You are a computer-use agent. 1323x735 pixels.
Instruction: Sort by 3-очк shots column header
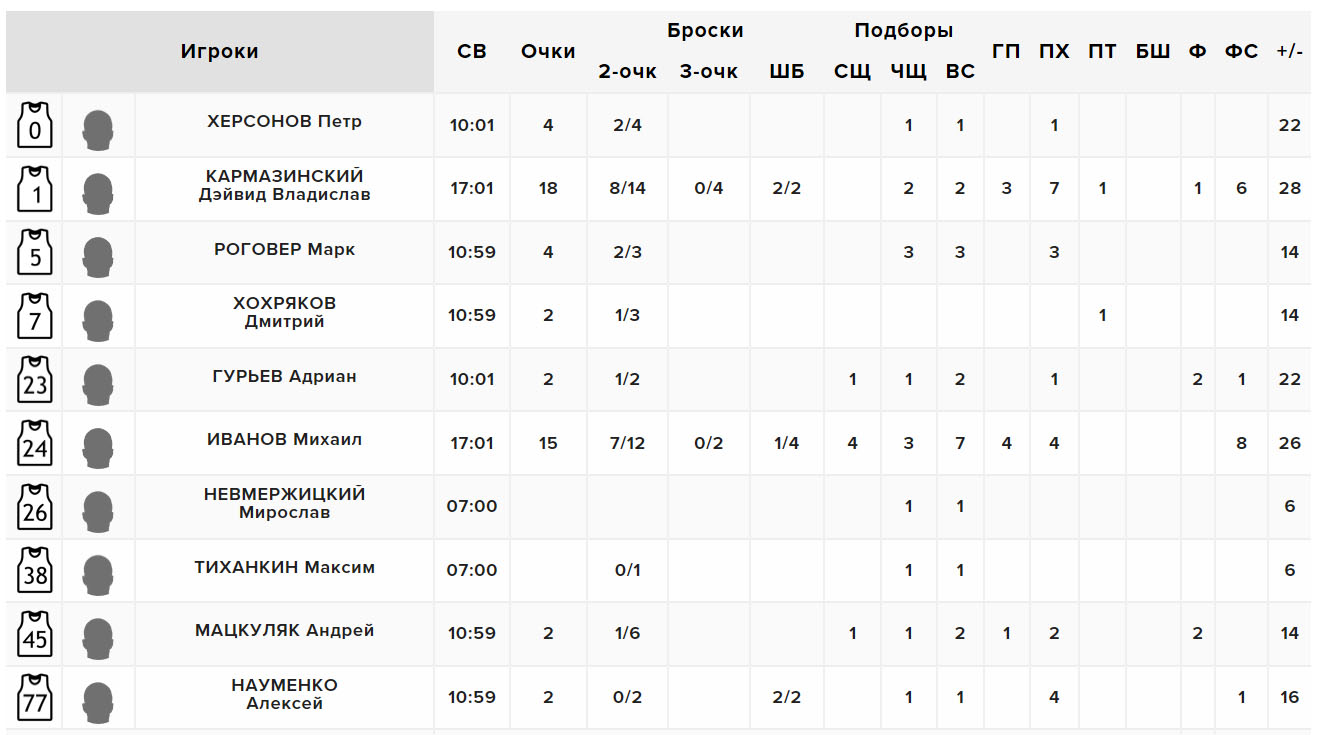(708, 71)
